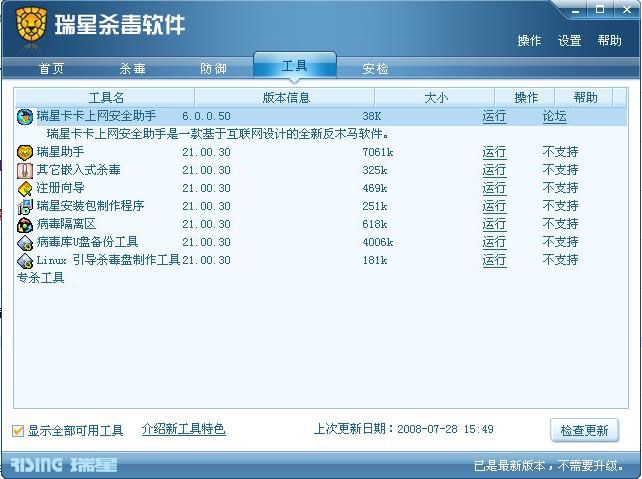Select the 其它嵌入式杀毒 row name
The width and height of the screenshot is (642, 479).
pyautogui.click(x=78, y=170)
